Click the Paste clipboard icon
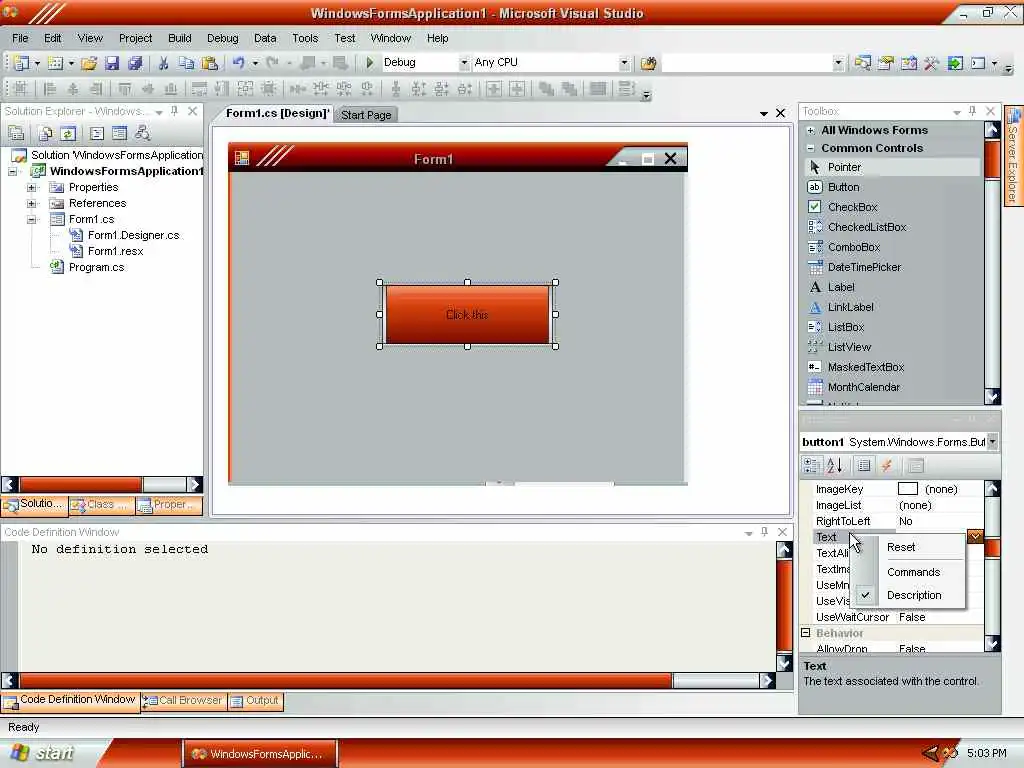 click(210, 63)
